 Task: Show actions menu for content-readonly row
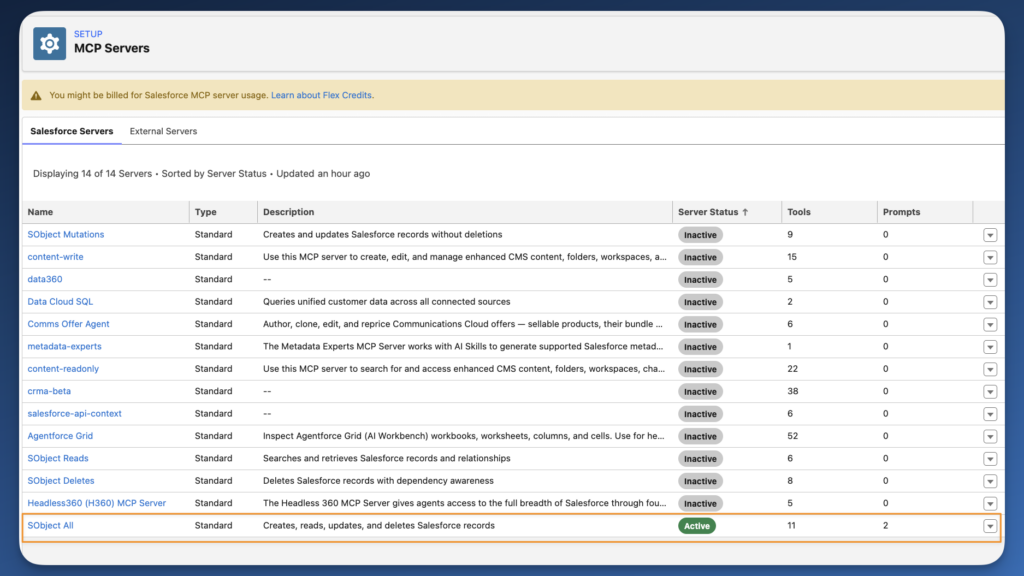coord(990,369)
